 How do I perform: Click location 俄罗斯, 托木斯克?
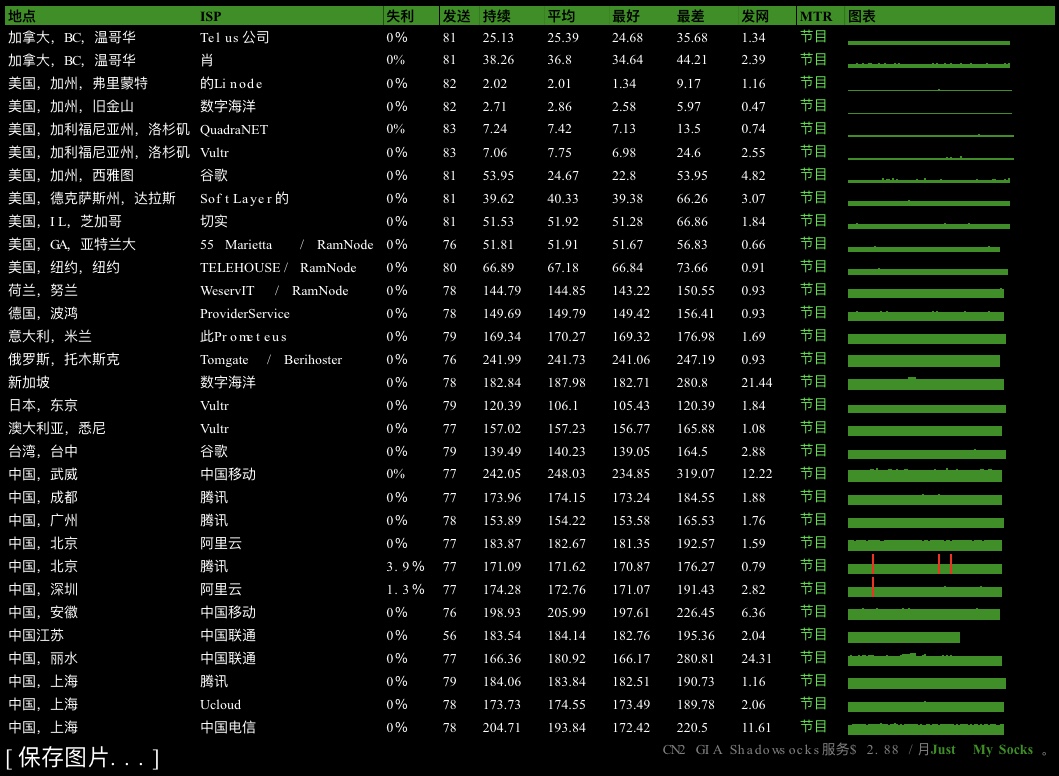[x=63, y=359]
